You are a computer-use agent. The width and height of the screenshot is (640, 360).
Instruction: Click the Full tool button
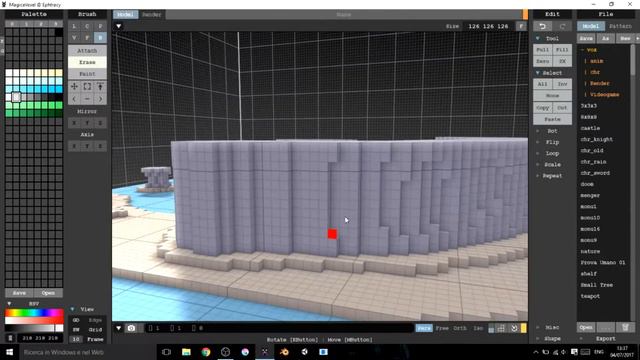point(543,49)
